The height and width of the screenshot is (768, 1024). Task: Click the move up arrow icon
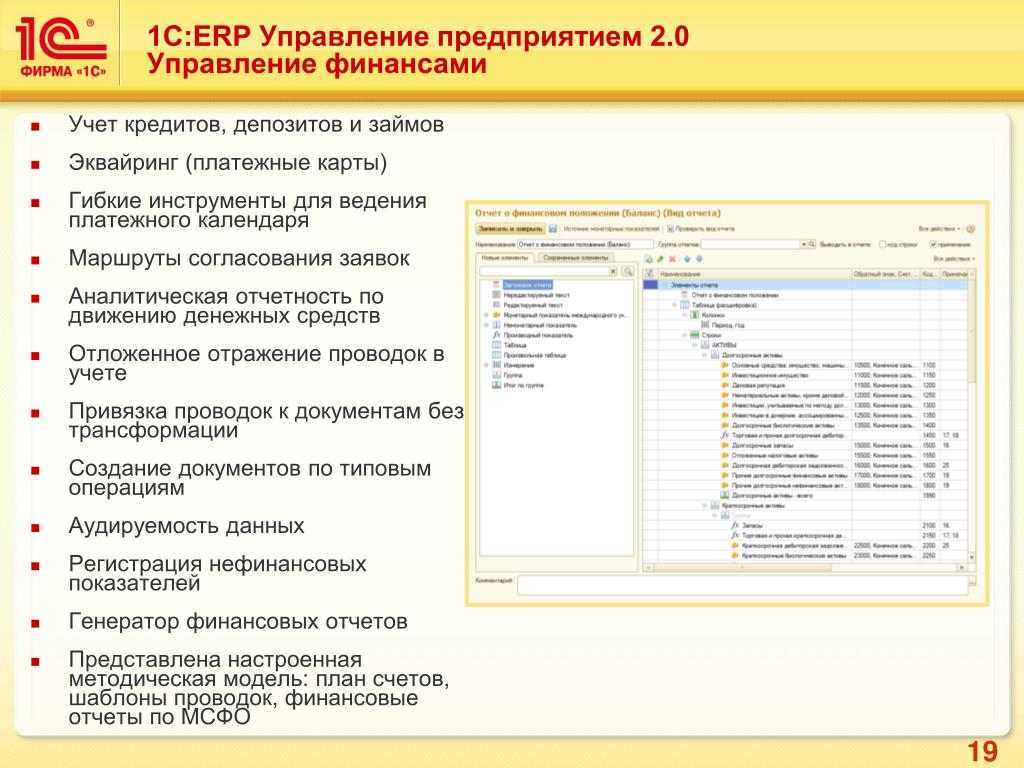[x=686, y=259]
